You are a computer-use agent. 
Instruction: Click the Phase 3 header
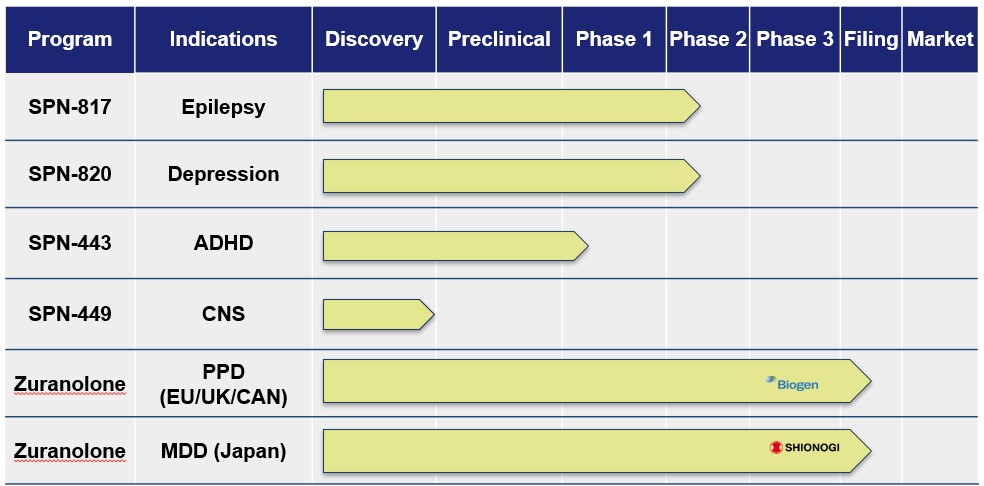coord(795,40)
